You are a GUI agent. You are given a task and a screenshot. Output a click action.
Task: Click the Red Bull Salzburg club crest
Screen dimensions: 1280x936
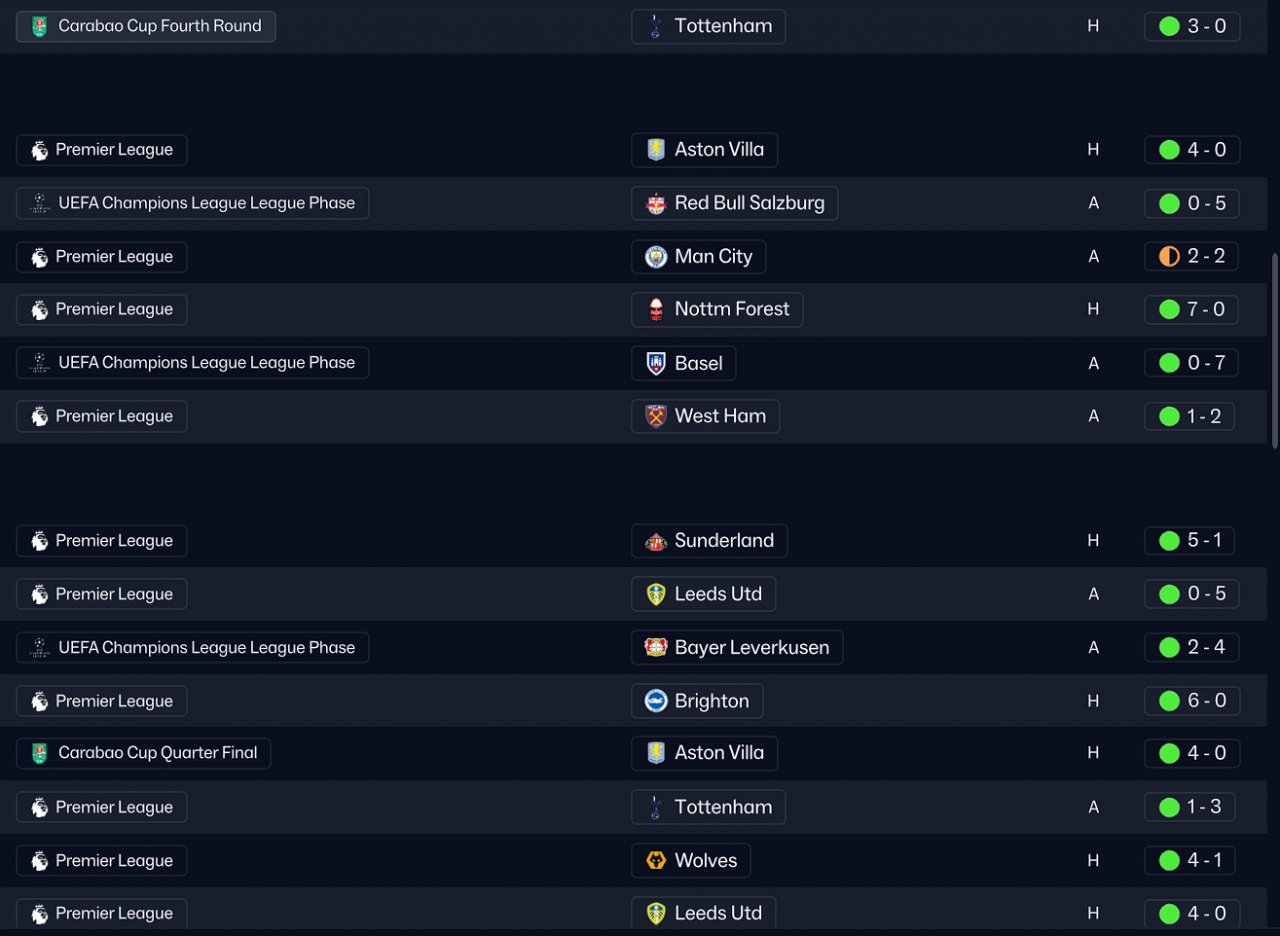click(656, 204)
